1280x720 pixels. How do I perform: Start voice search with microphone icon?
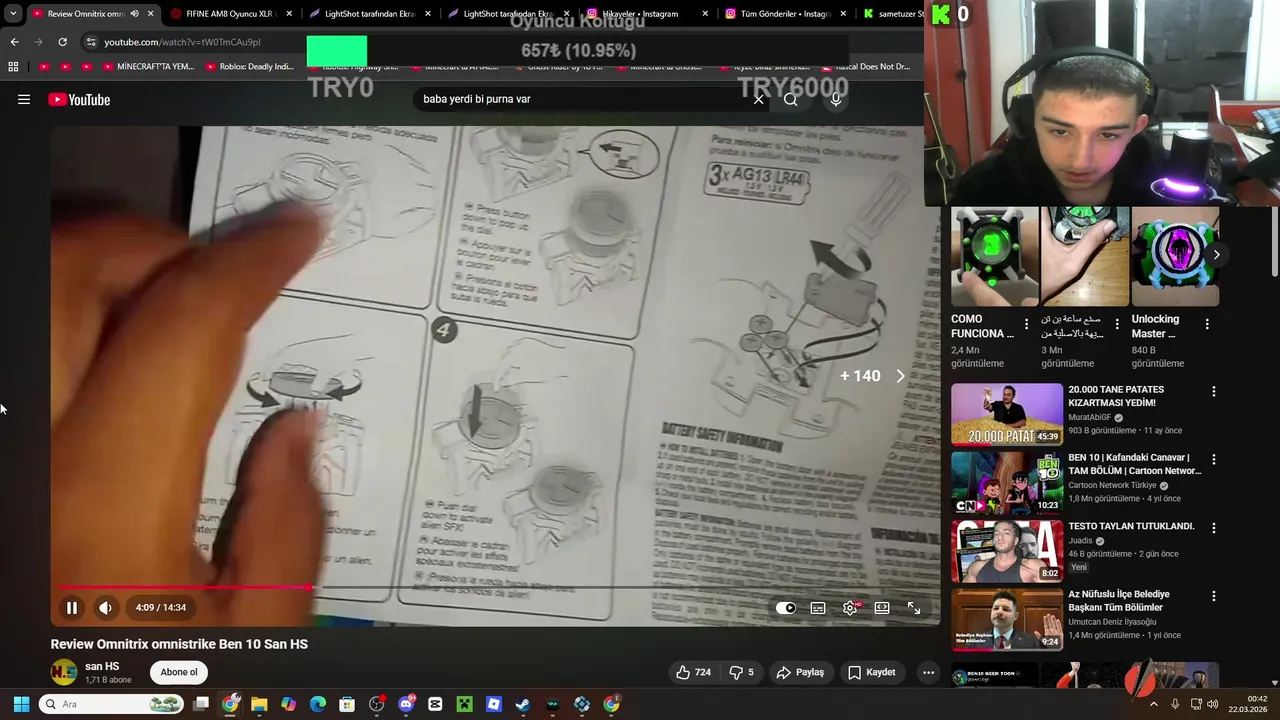[836, 99]
